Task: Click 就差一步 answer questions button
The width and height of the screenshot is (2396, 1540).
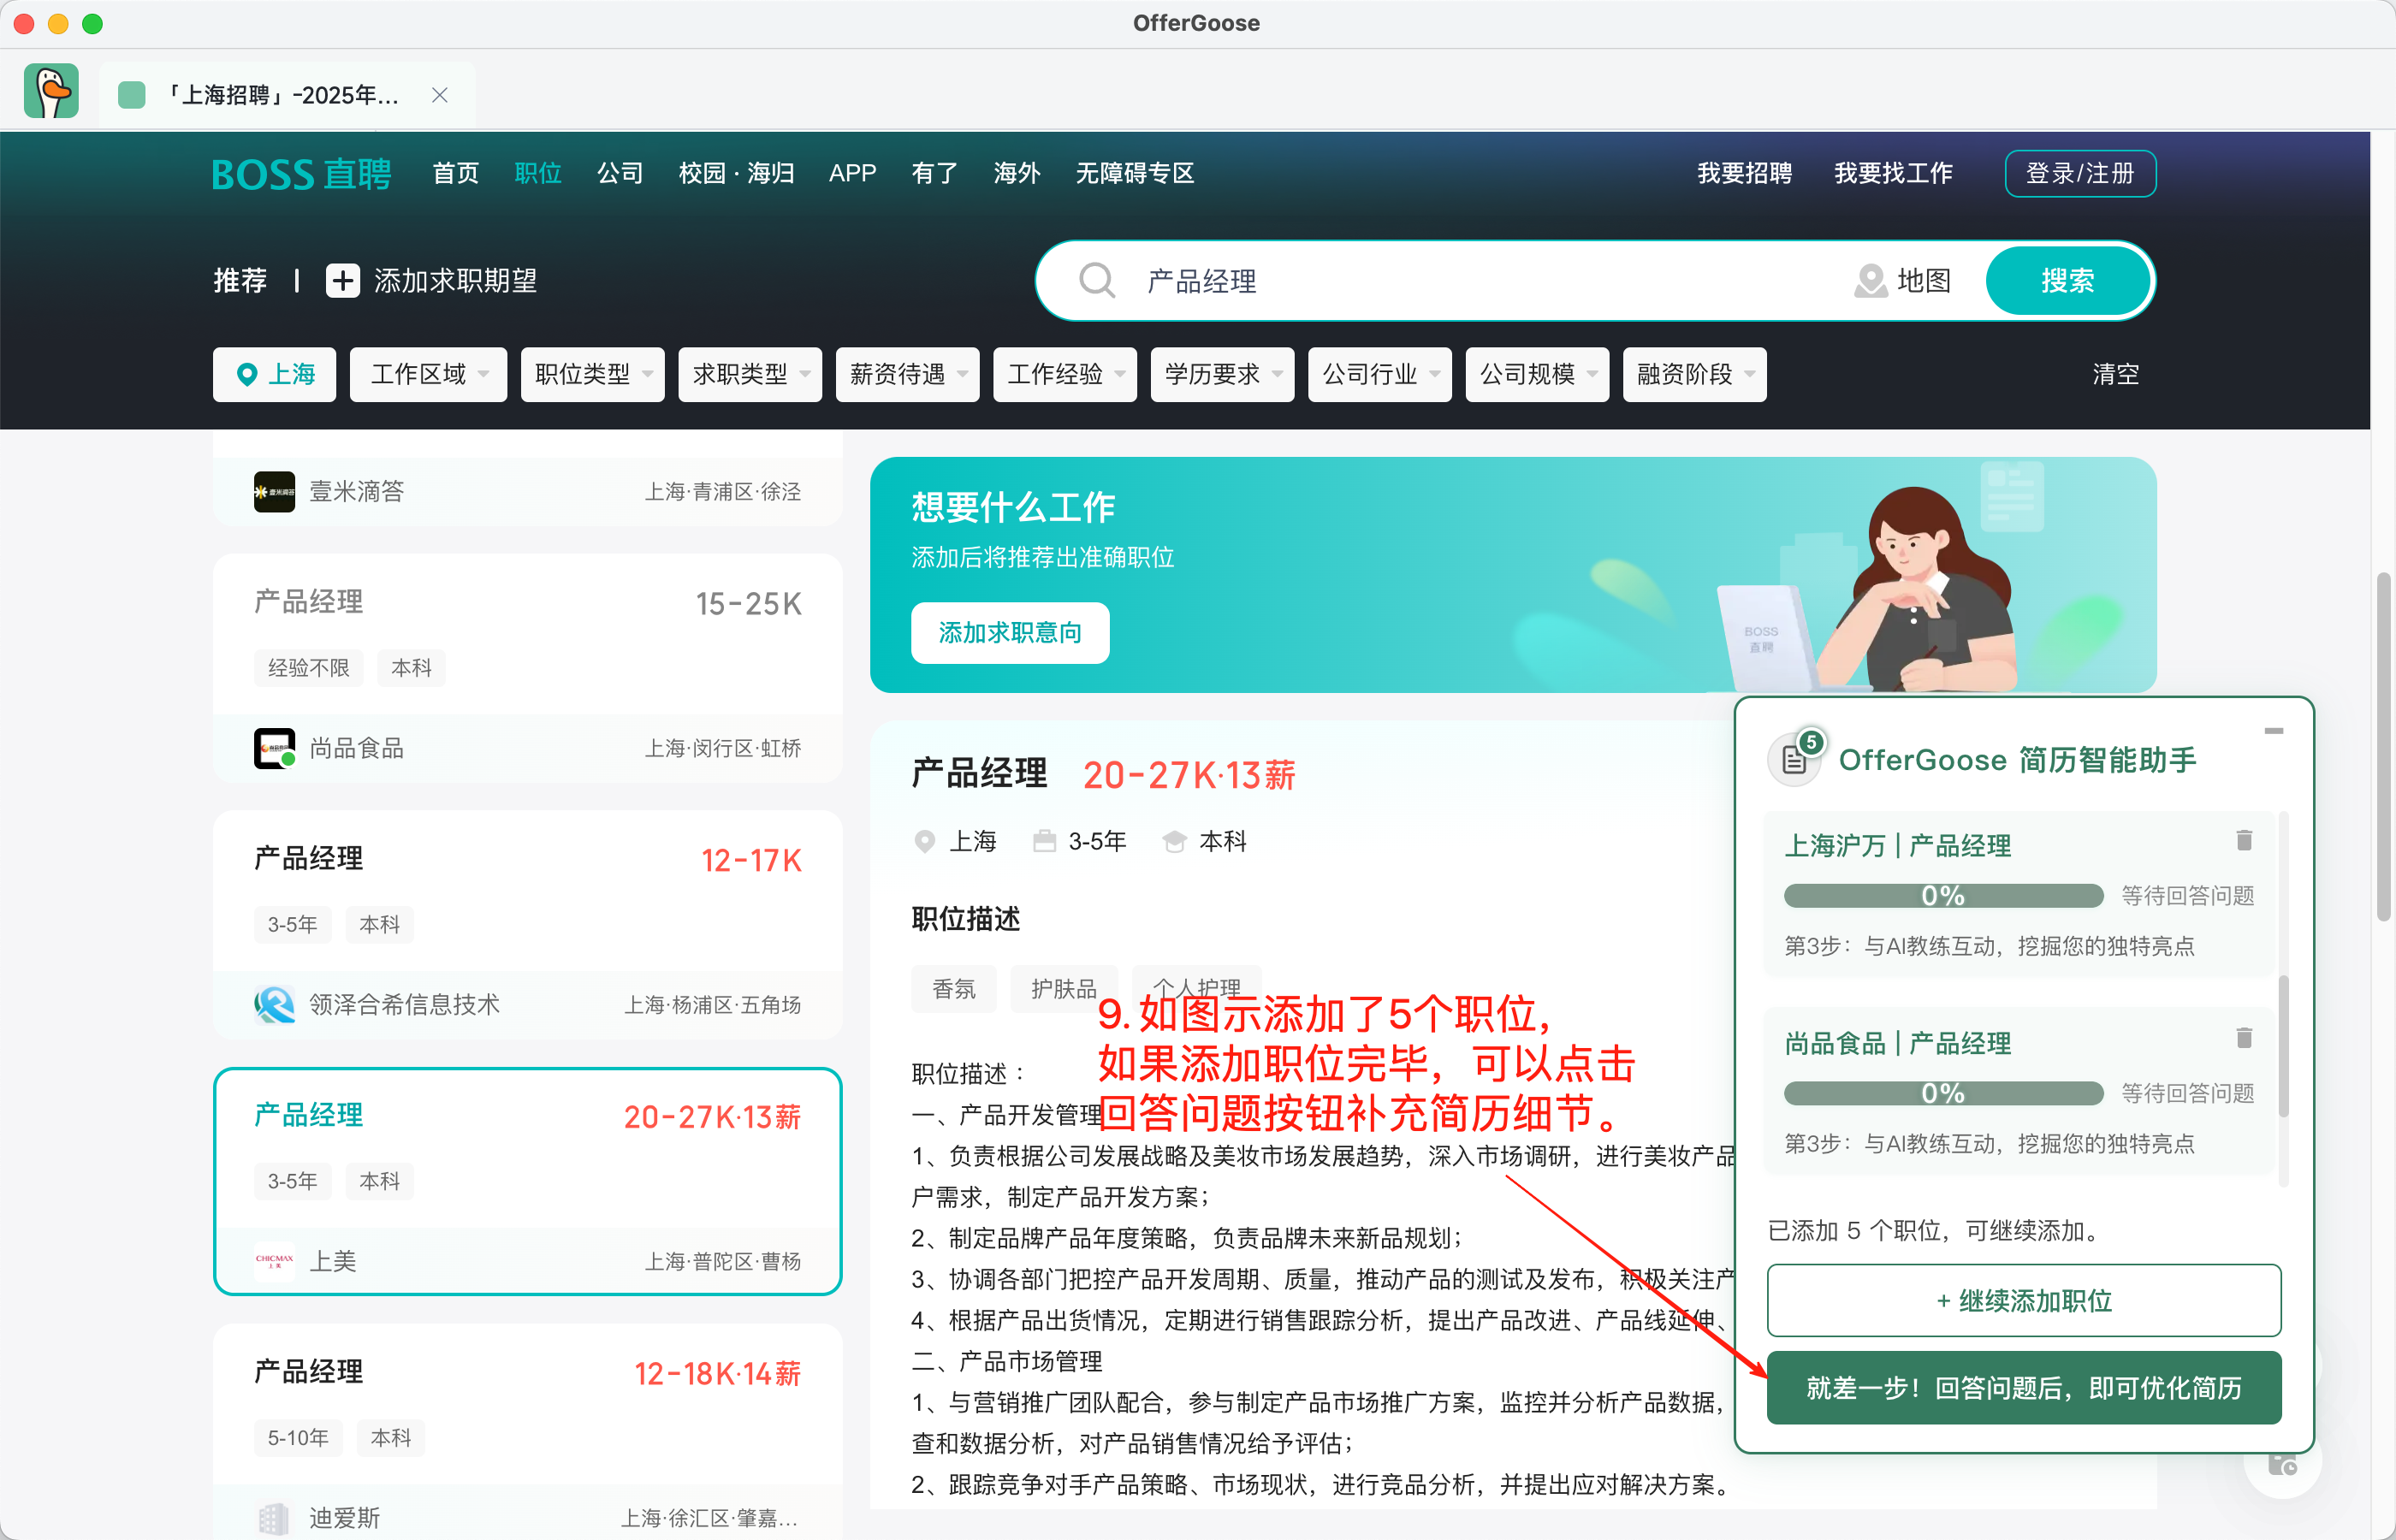Action: [x=2023, y=1388]
